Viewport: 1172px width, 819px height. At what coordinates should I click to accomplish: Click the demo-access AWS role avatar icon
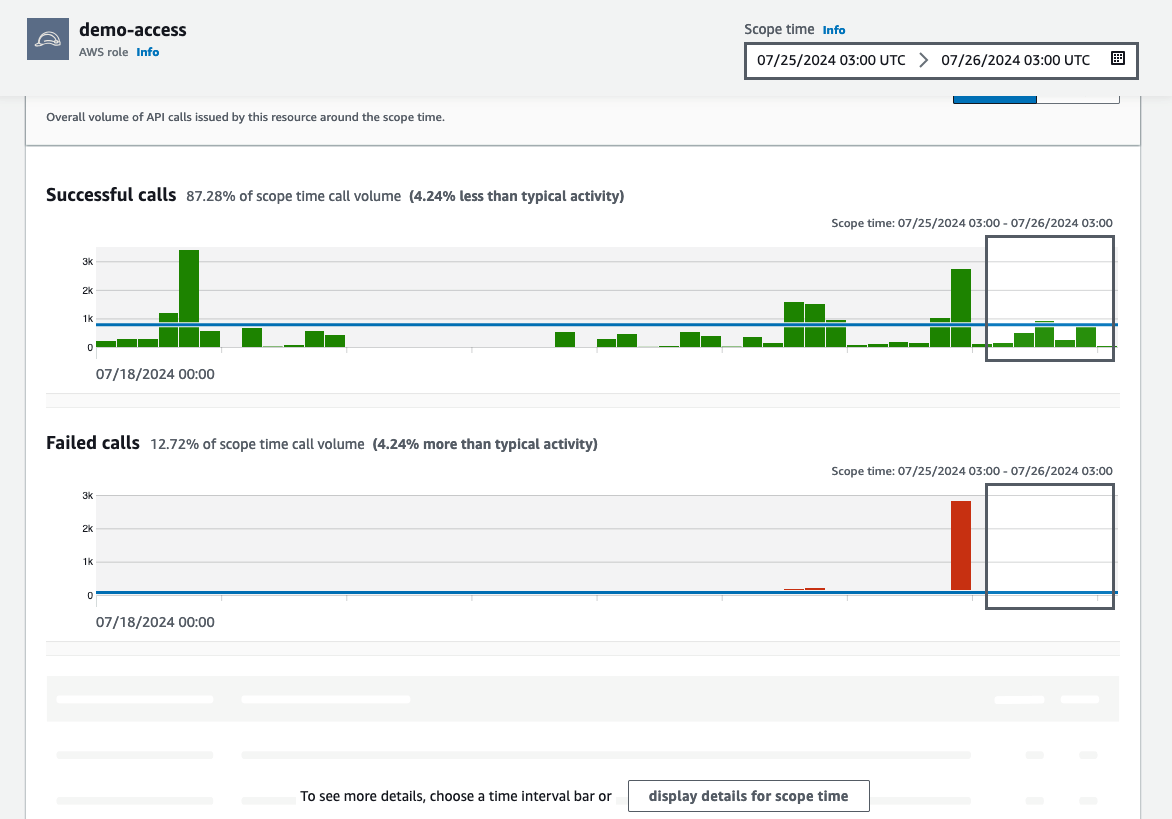point(47,39)
